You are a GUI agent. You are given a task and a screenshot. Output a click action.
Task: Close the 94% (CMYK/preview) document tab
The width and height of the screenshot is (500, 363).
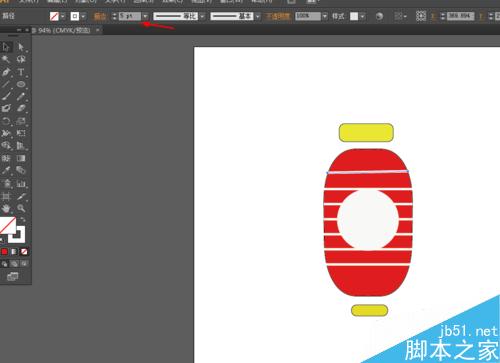point(98,30)
